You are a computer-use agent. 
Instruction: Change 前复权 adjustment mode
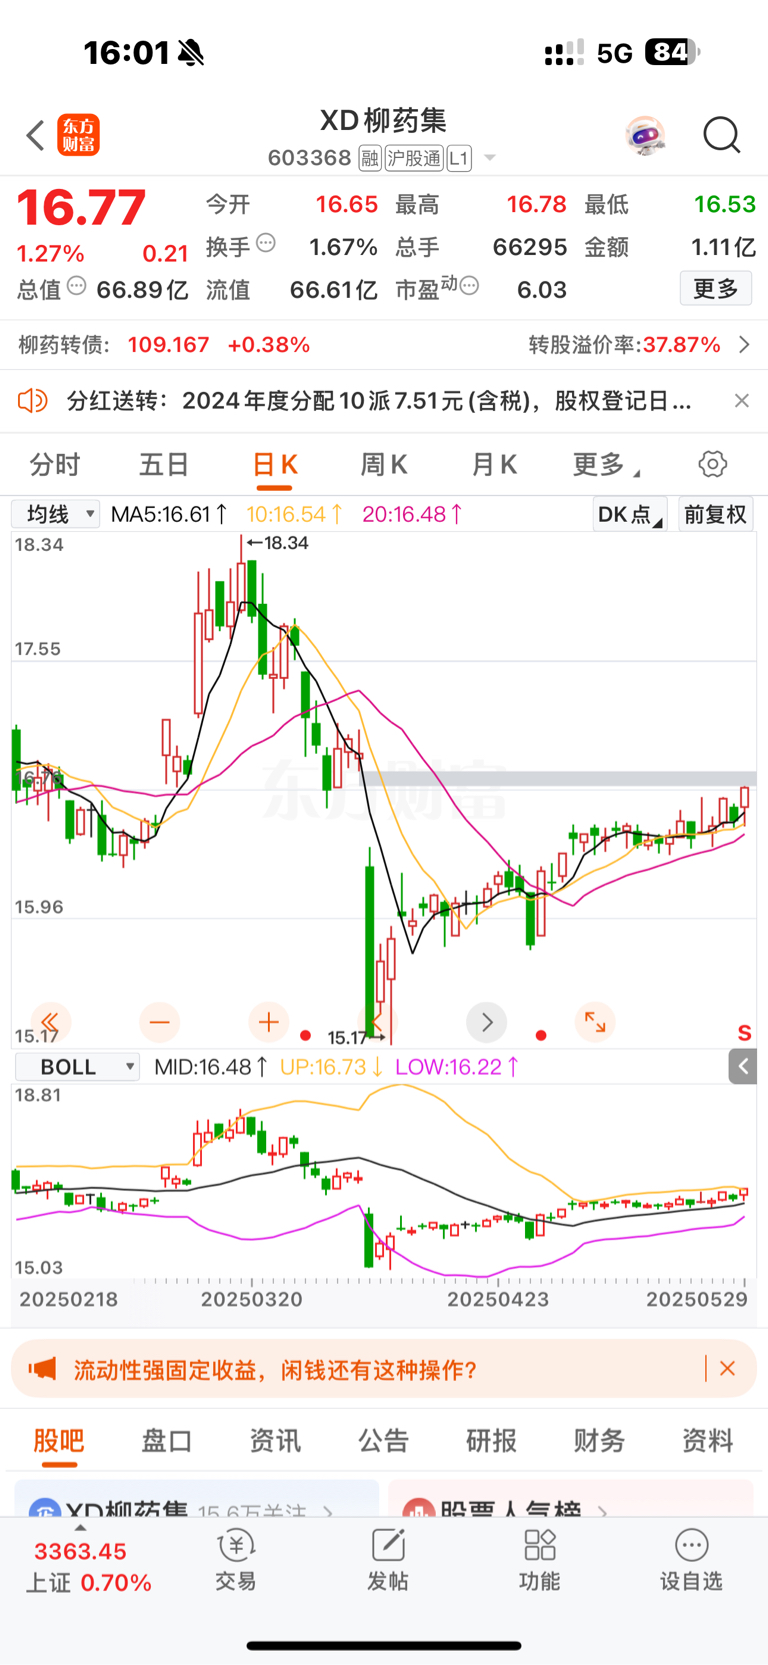point(716,515)
